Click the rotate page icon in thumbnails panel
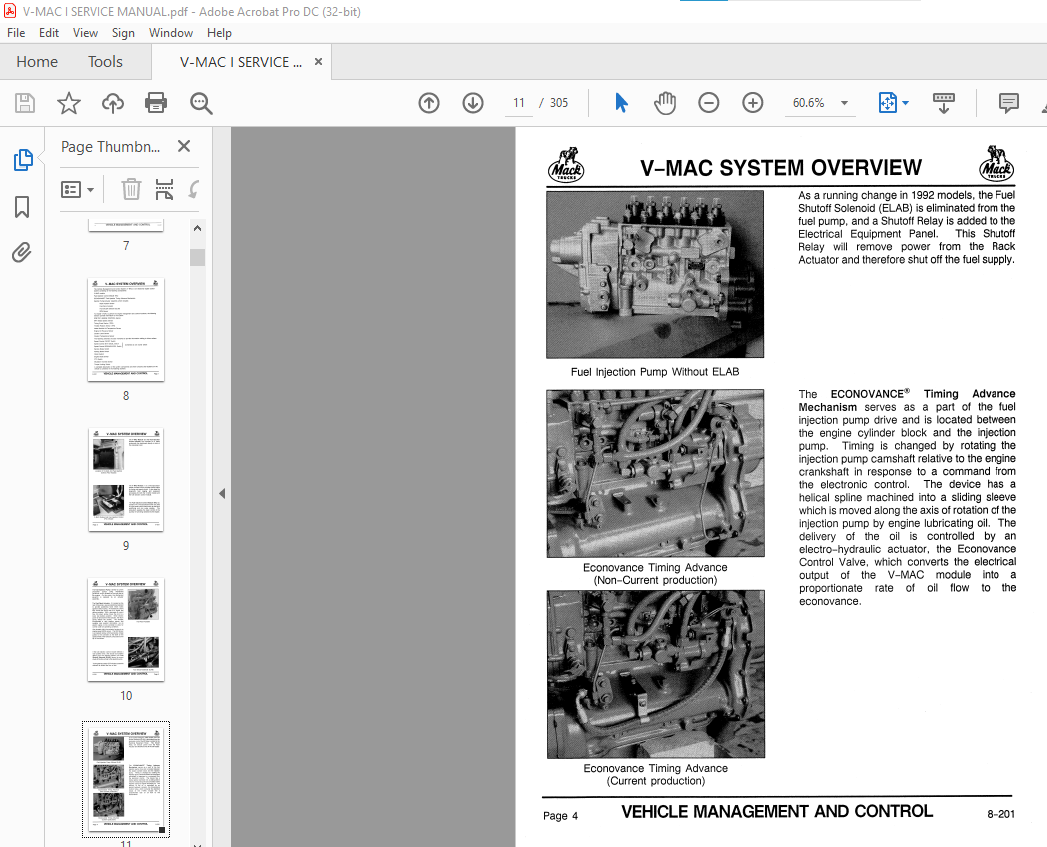This screenshot has height=847, width=1047. point(194,189)
